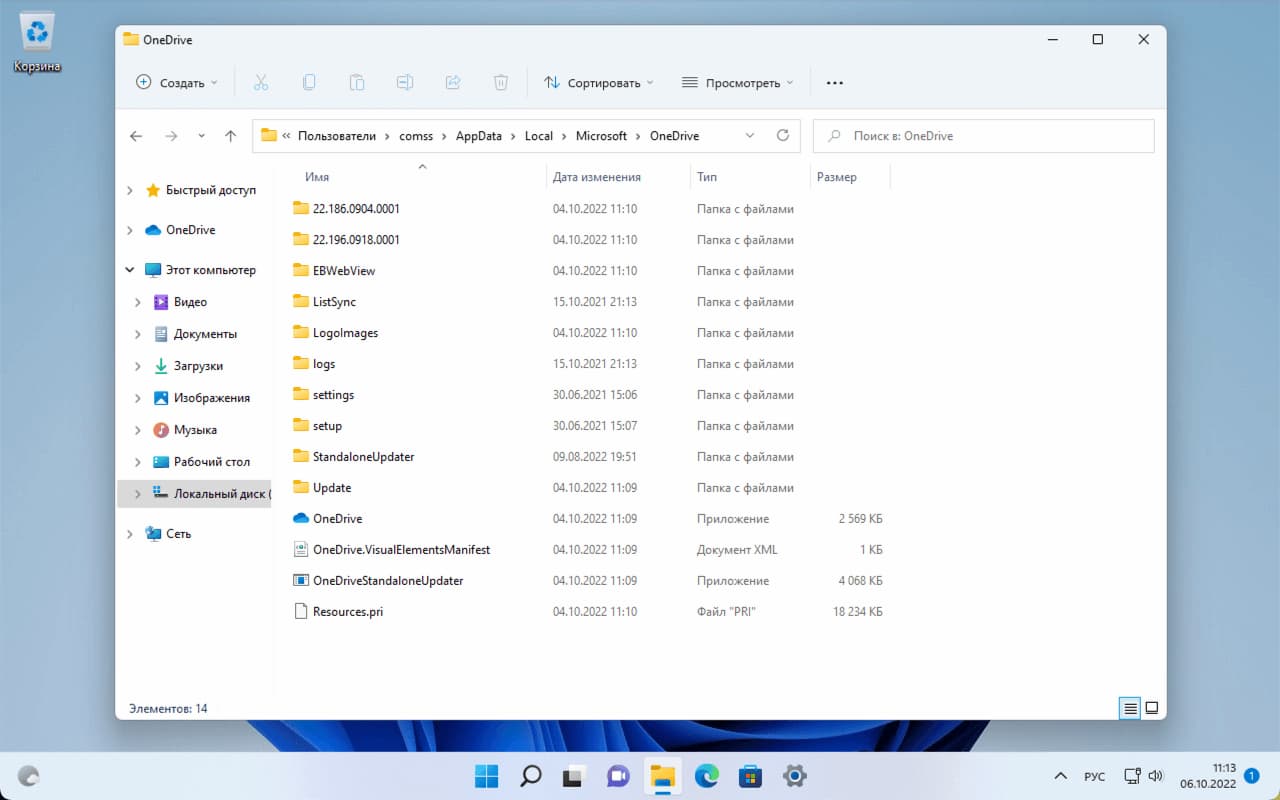Switch to large thumbnails view icon
Image resolution: width=1280 pixels, height=800 pixels.
point(1152,708)
